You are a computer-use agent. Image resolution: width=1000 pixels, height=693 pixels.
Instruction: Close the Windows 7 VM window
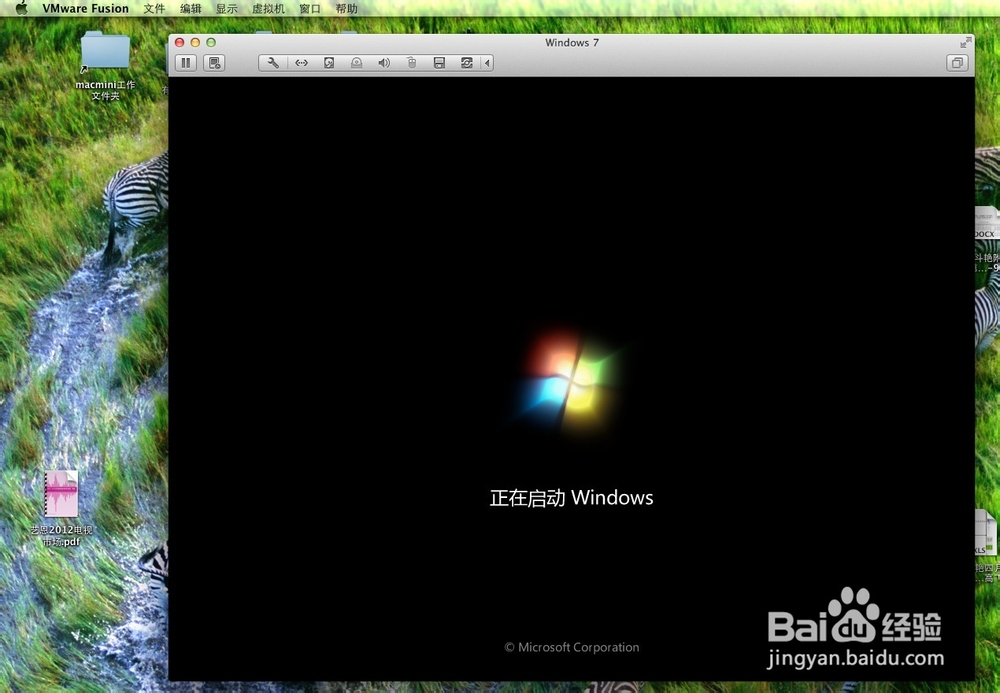[180, 43]
